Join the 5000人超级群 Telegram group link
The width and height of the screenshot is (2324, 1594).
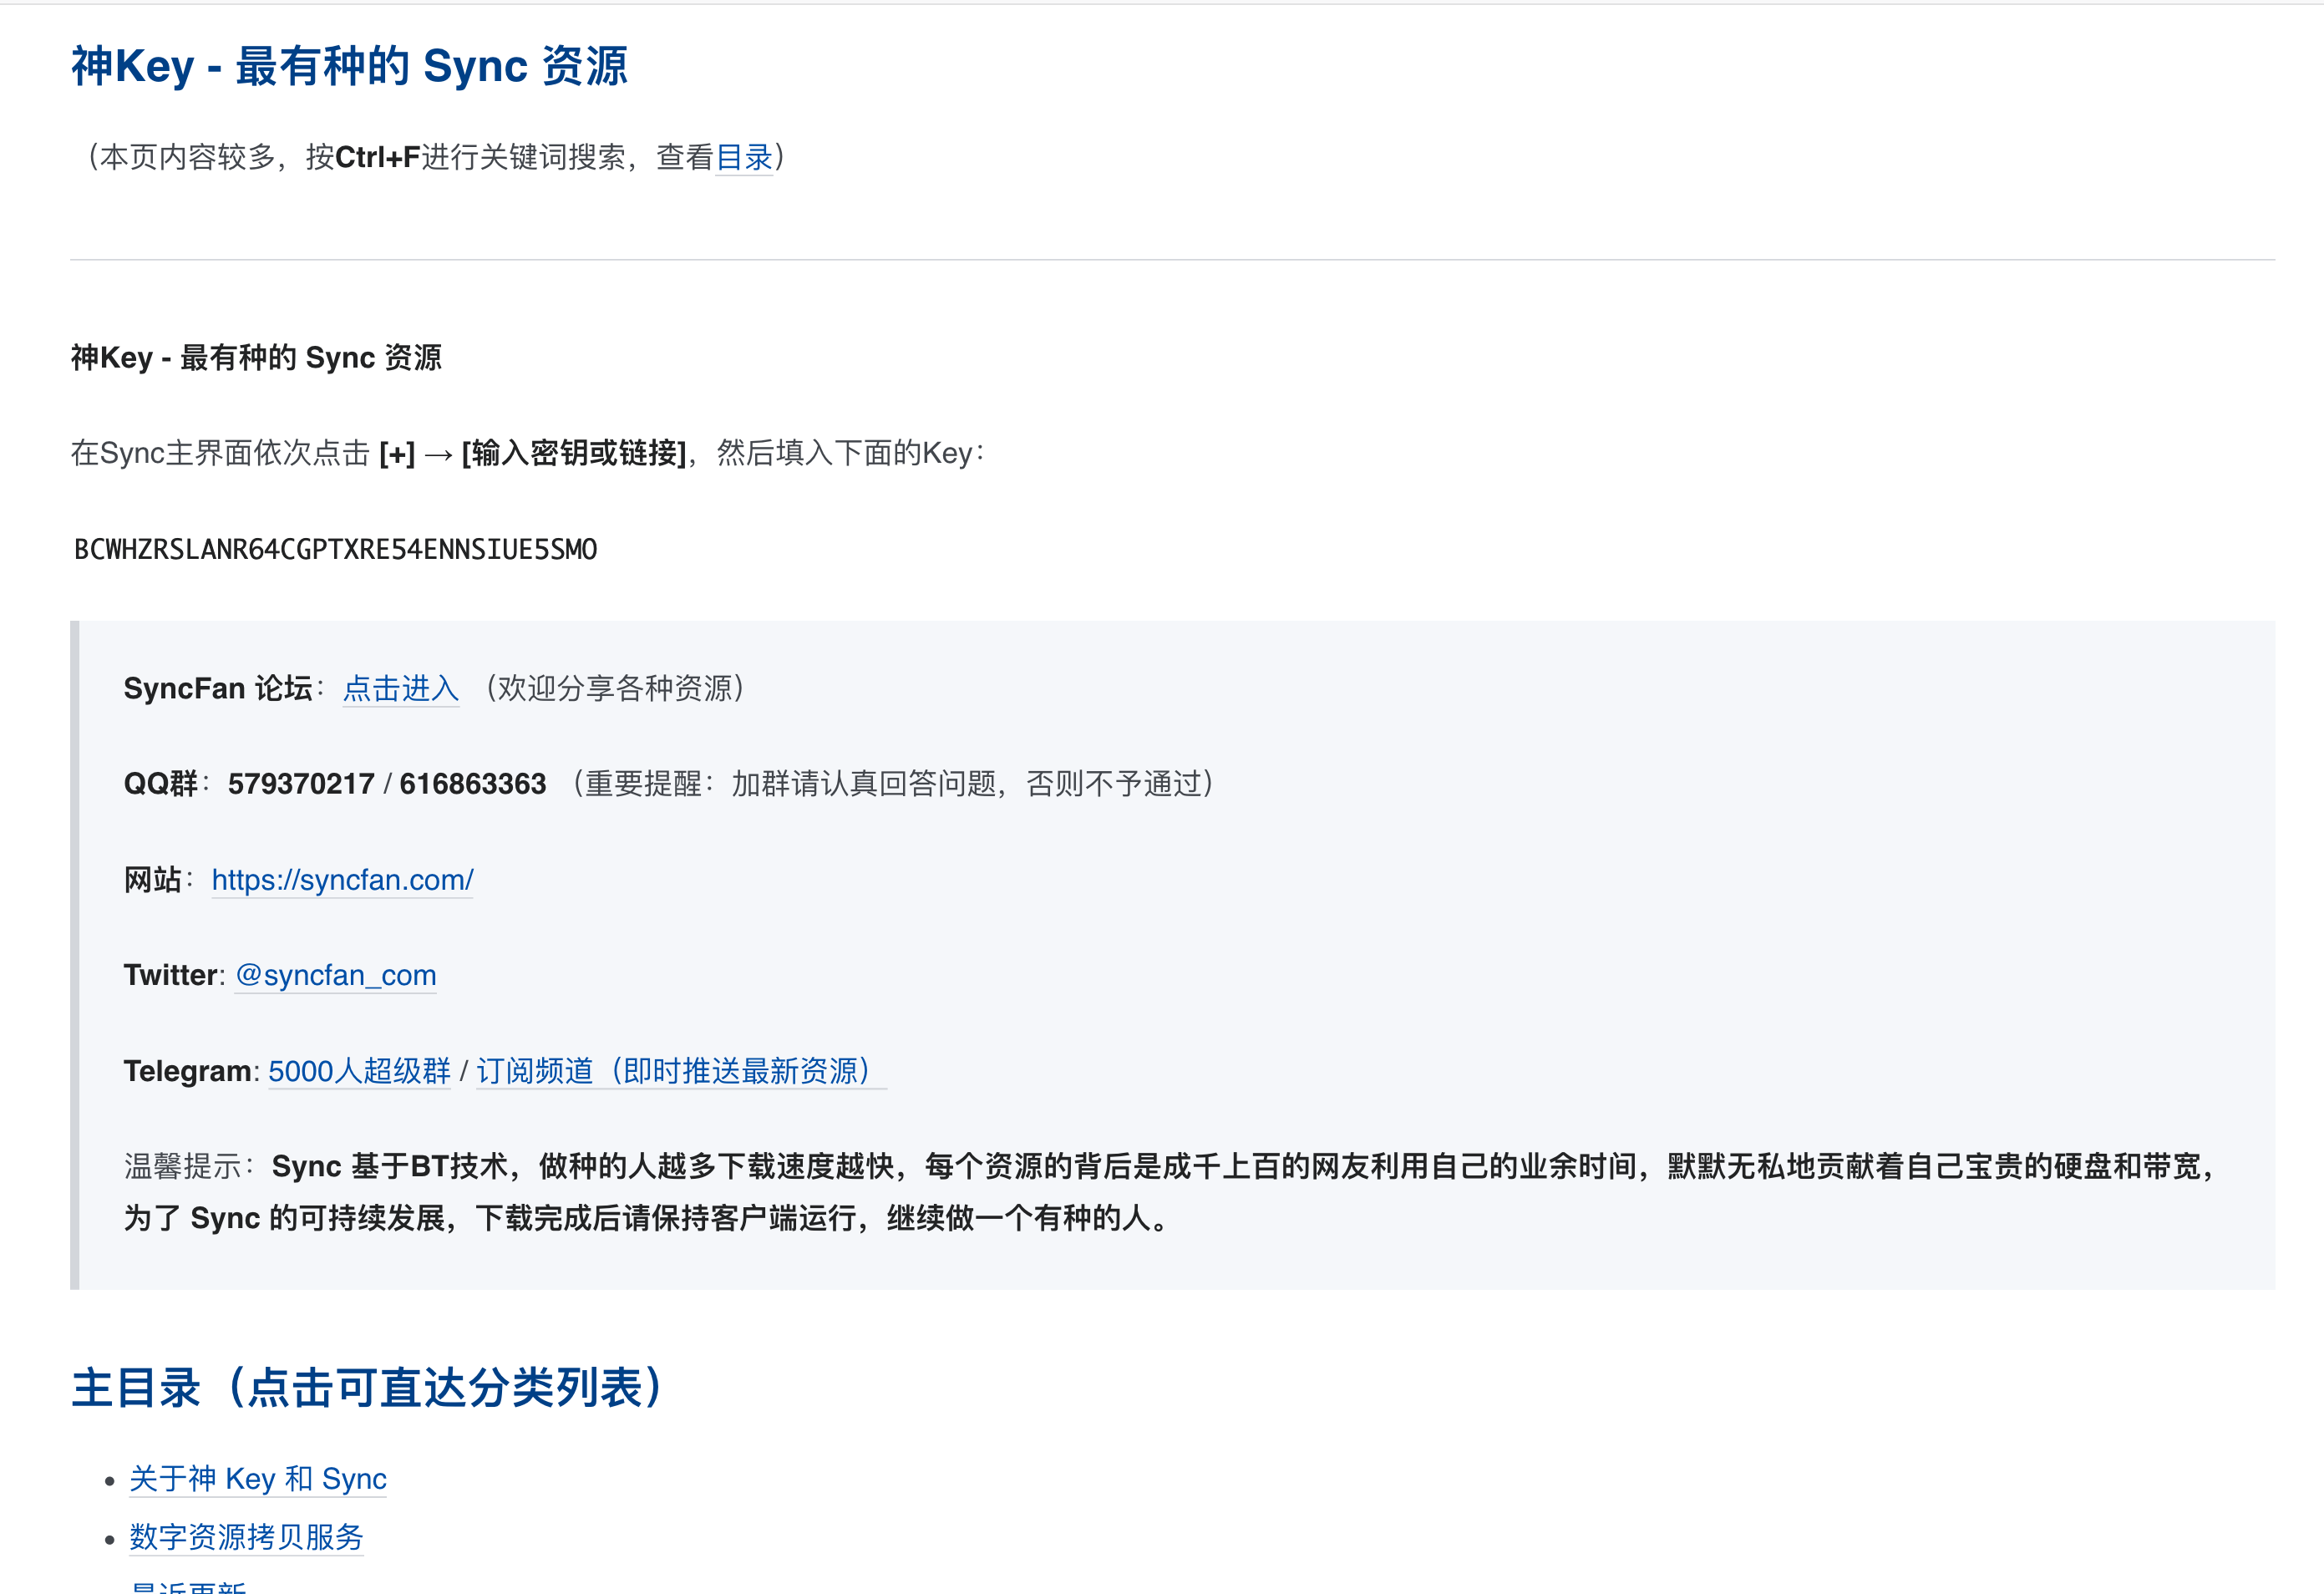pyautogui.click(x=360, y=1071)
